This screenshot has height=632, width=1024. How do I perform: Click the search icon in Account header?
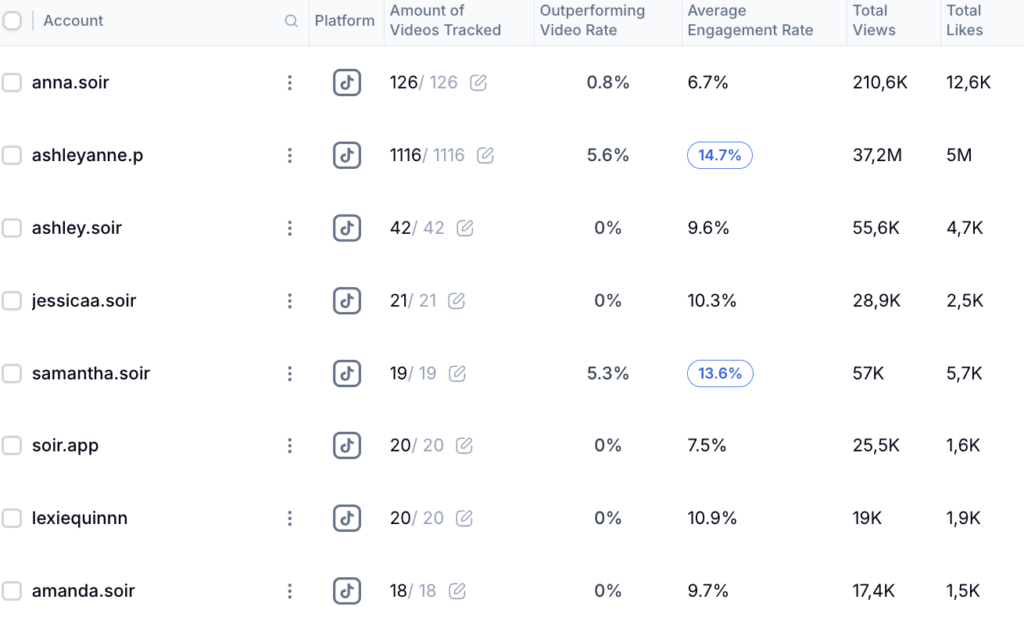point(291,21)
